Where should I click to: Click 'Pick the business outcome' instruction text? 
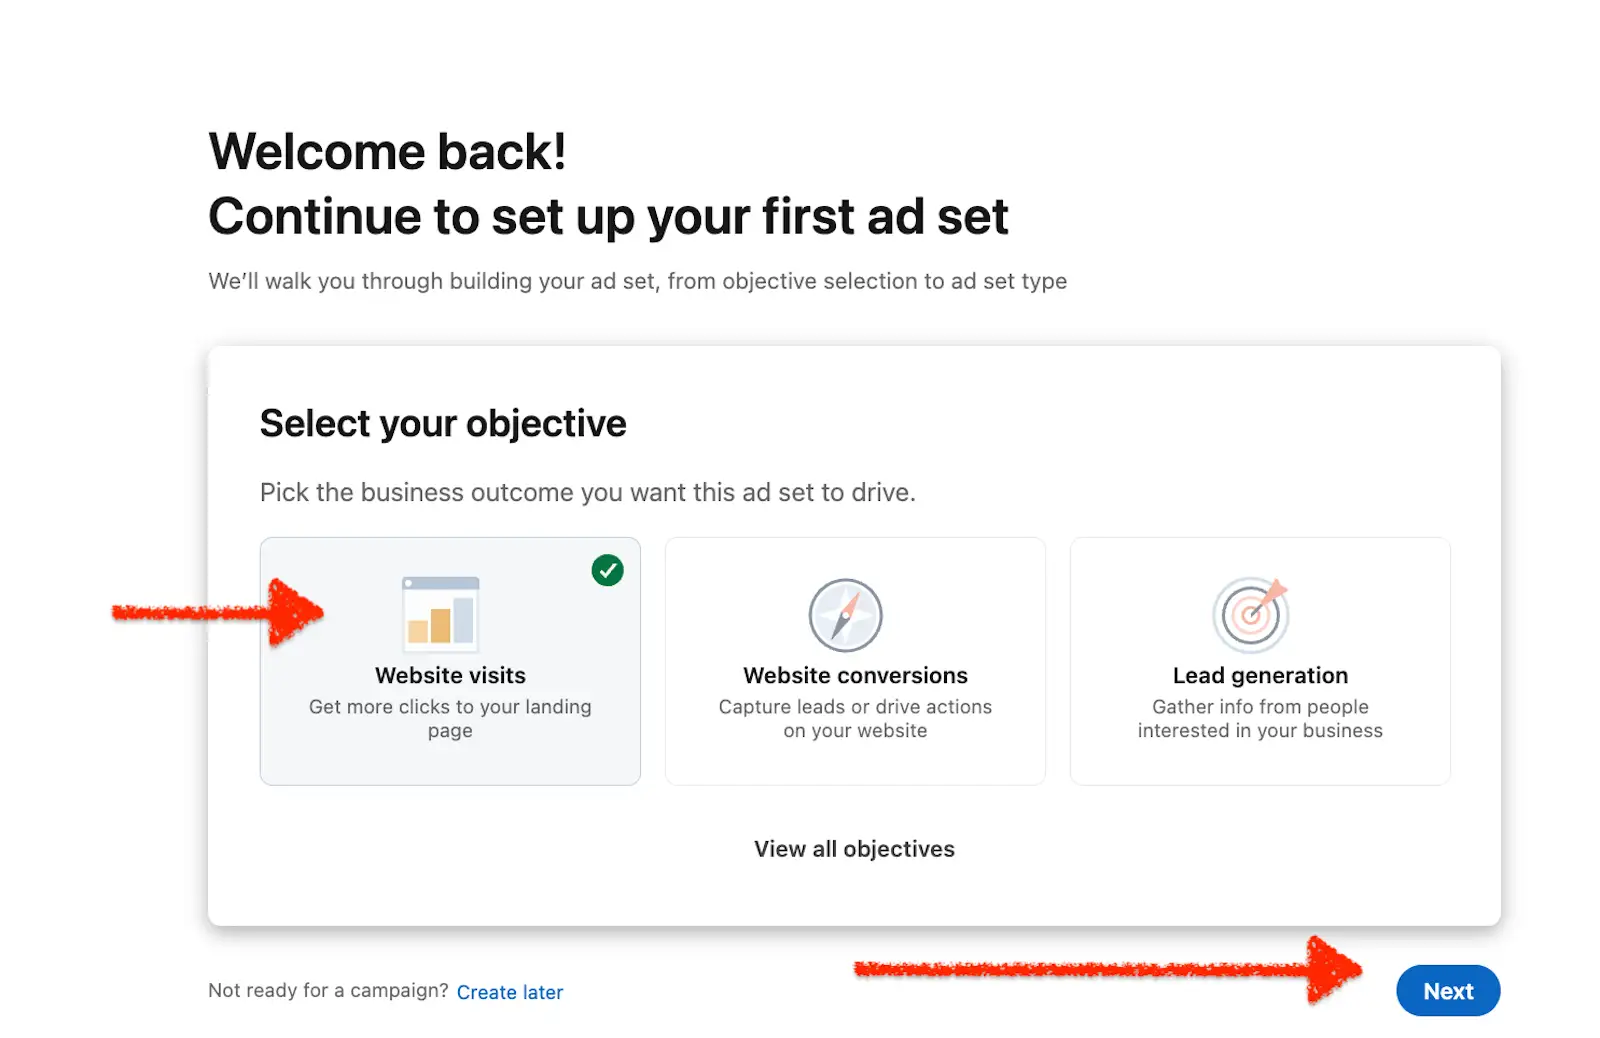click(x=587, y=492)
